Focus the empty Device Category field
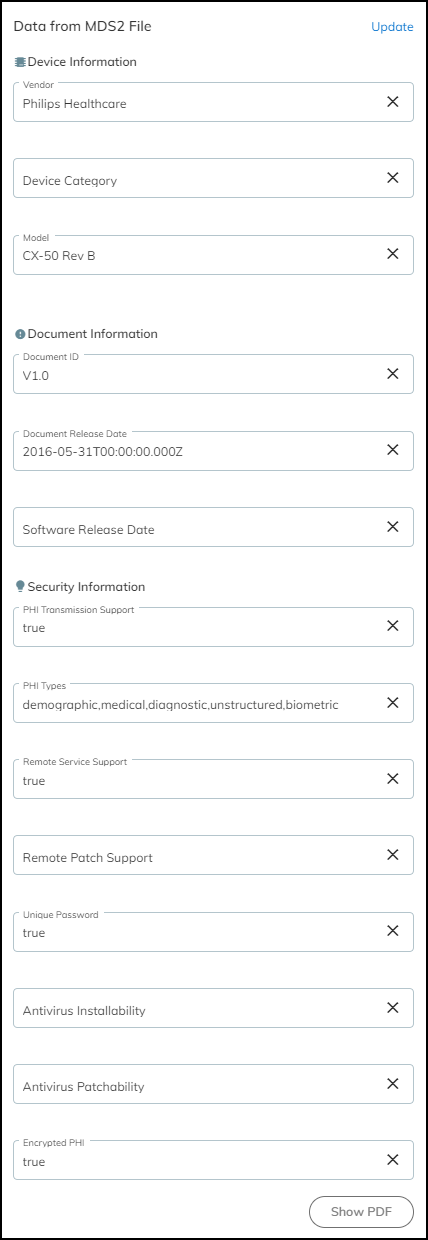 tap(213, 178)
